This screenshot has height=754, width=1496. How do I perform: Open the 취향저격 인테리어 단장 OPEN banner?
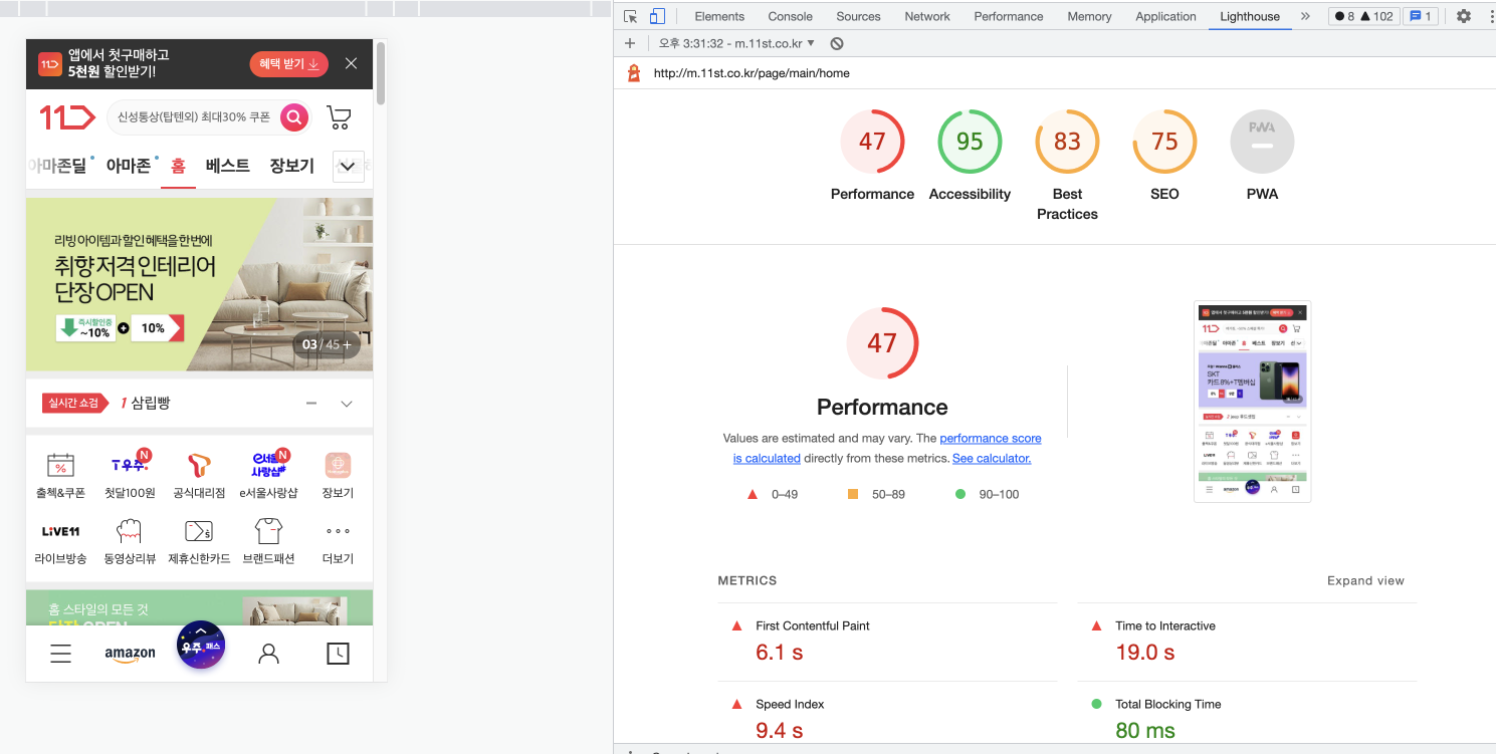(x=200, y=285)
